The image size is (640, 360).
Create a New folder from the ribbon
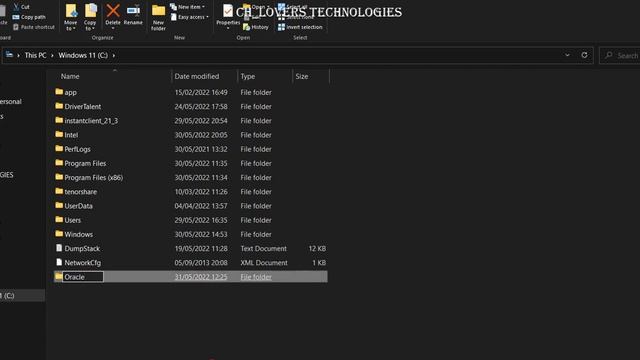point(158,17)
